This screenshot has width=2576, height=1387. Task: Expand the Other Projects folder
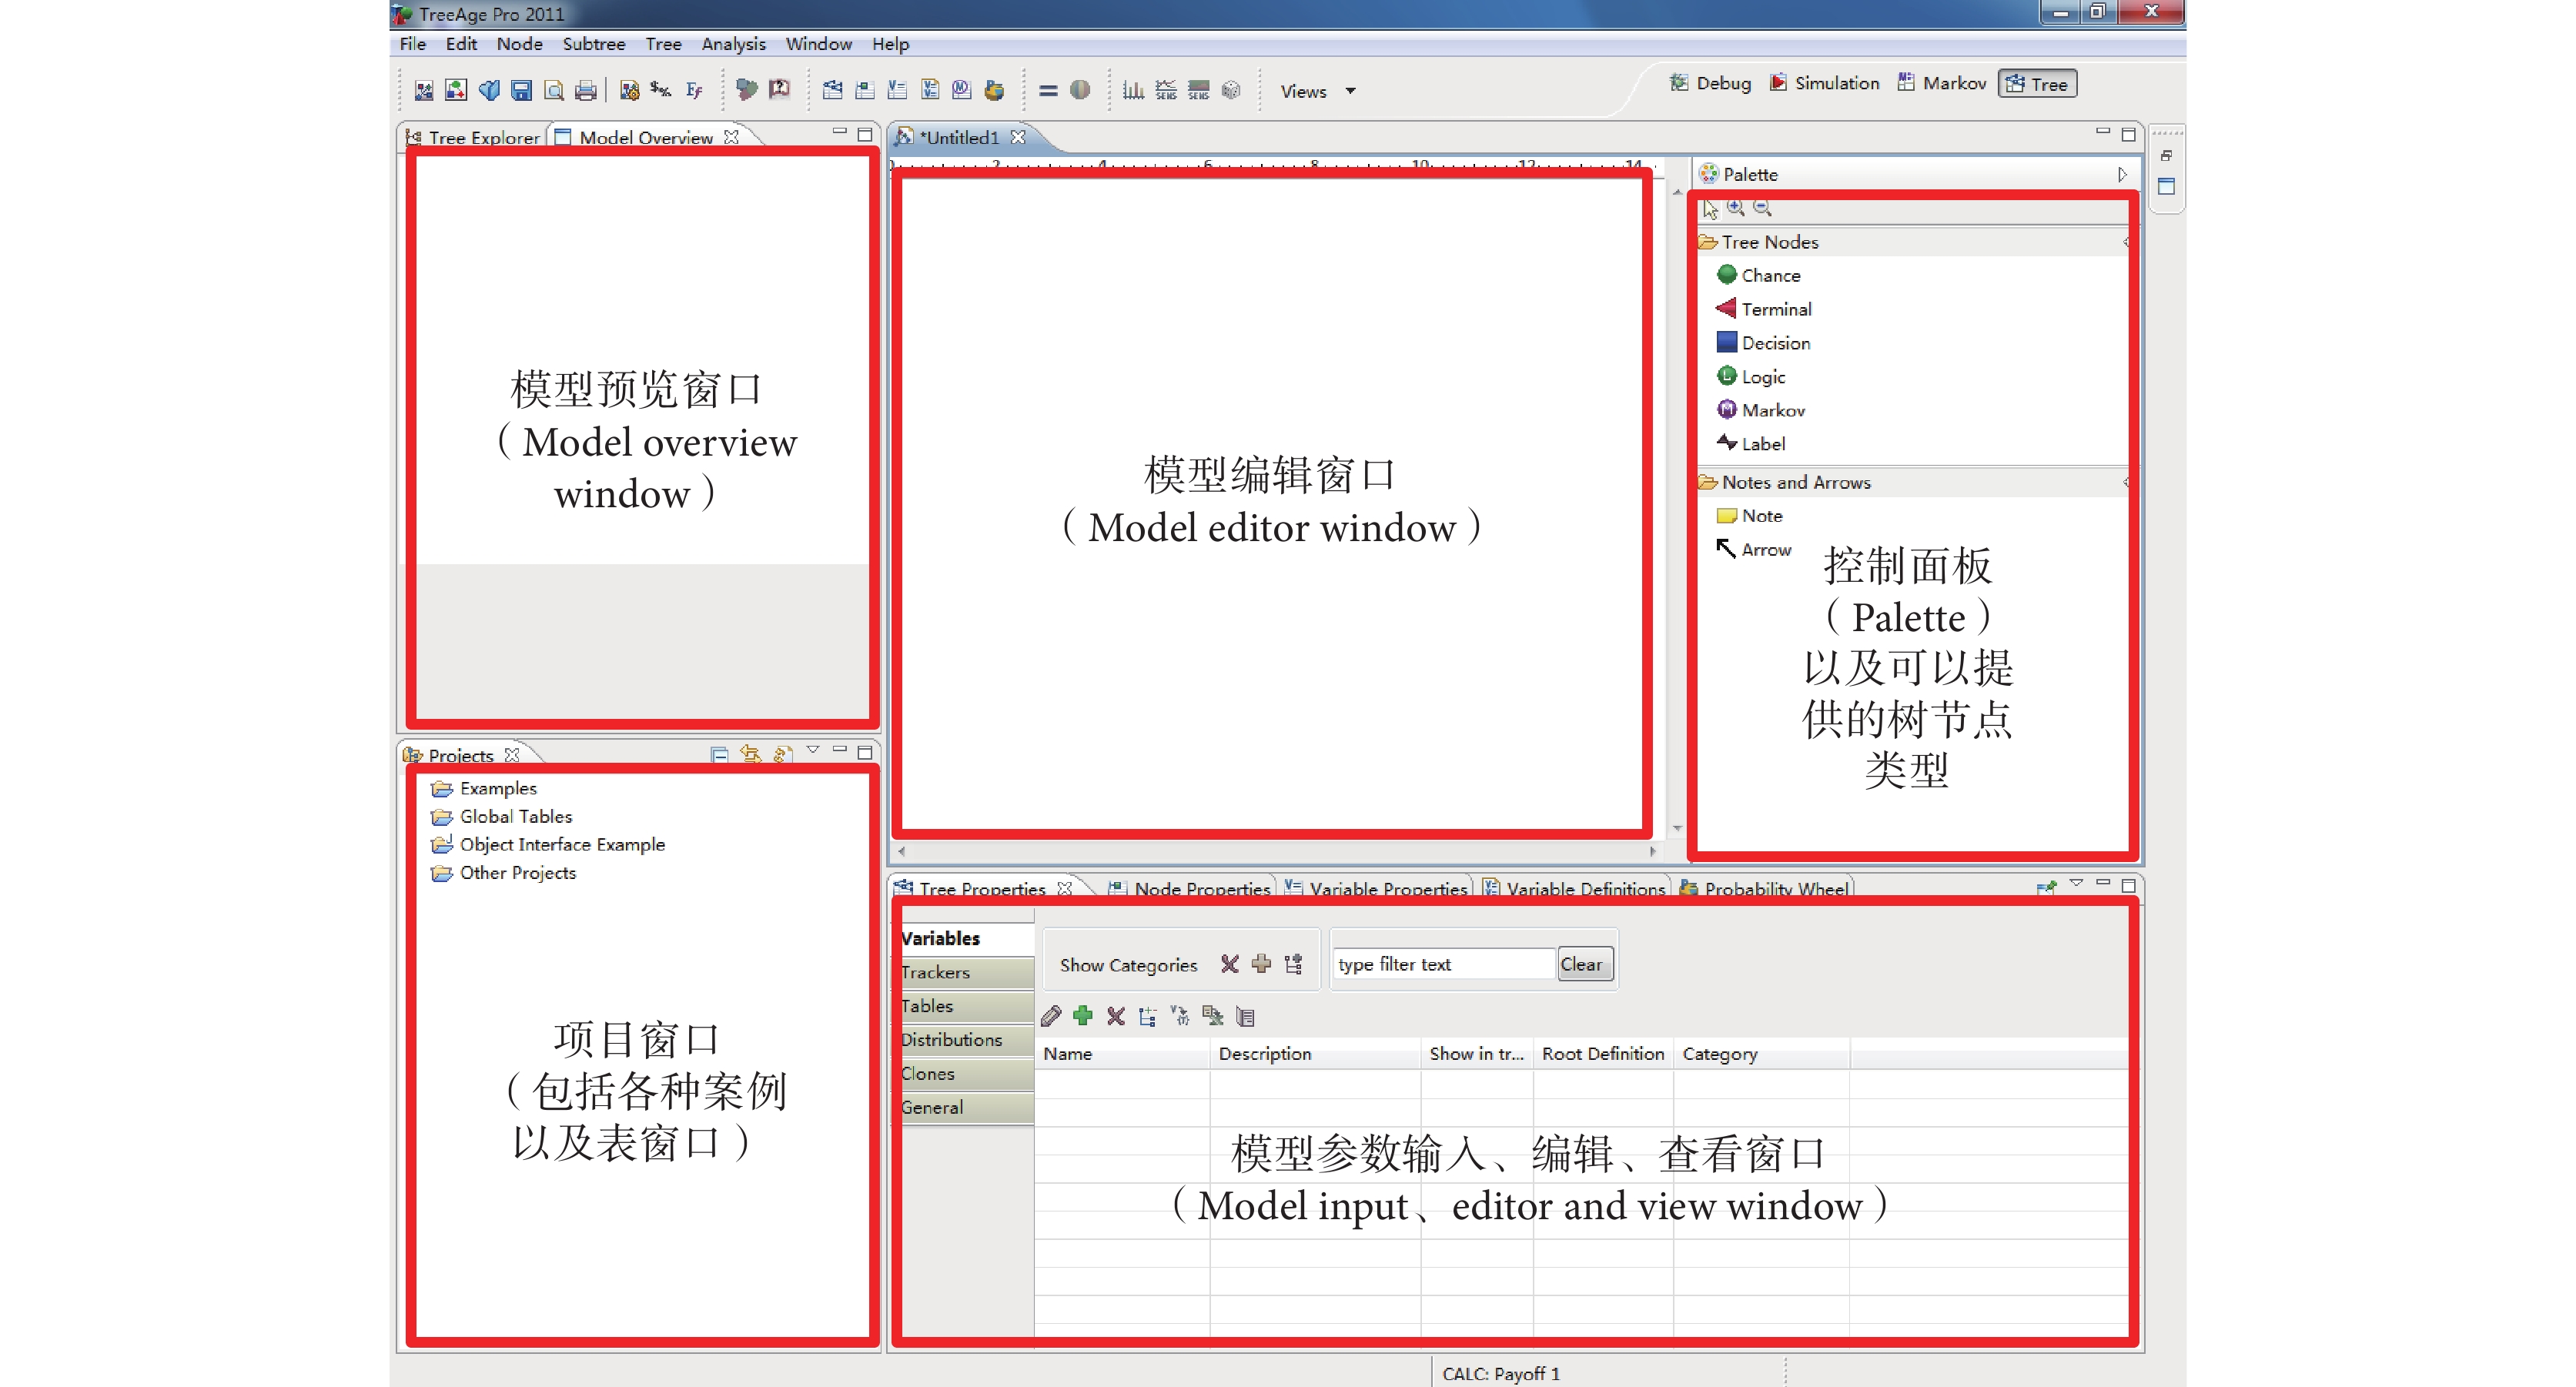(504, 873)
